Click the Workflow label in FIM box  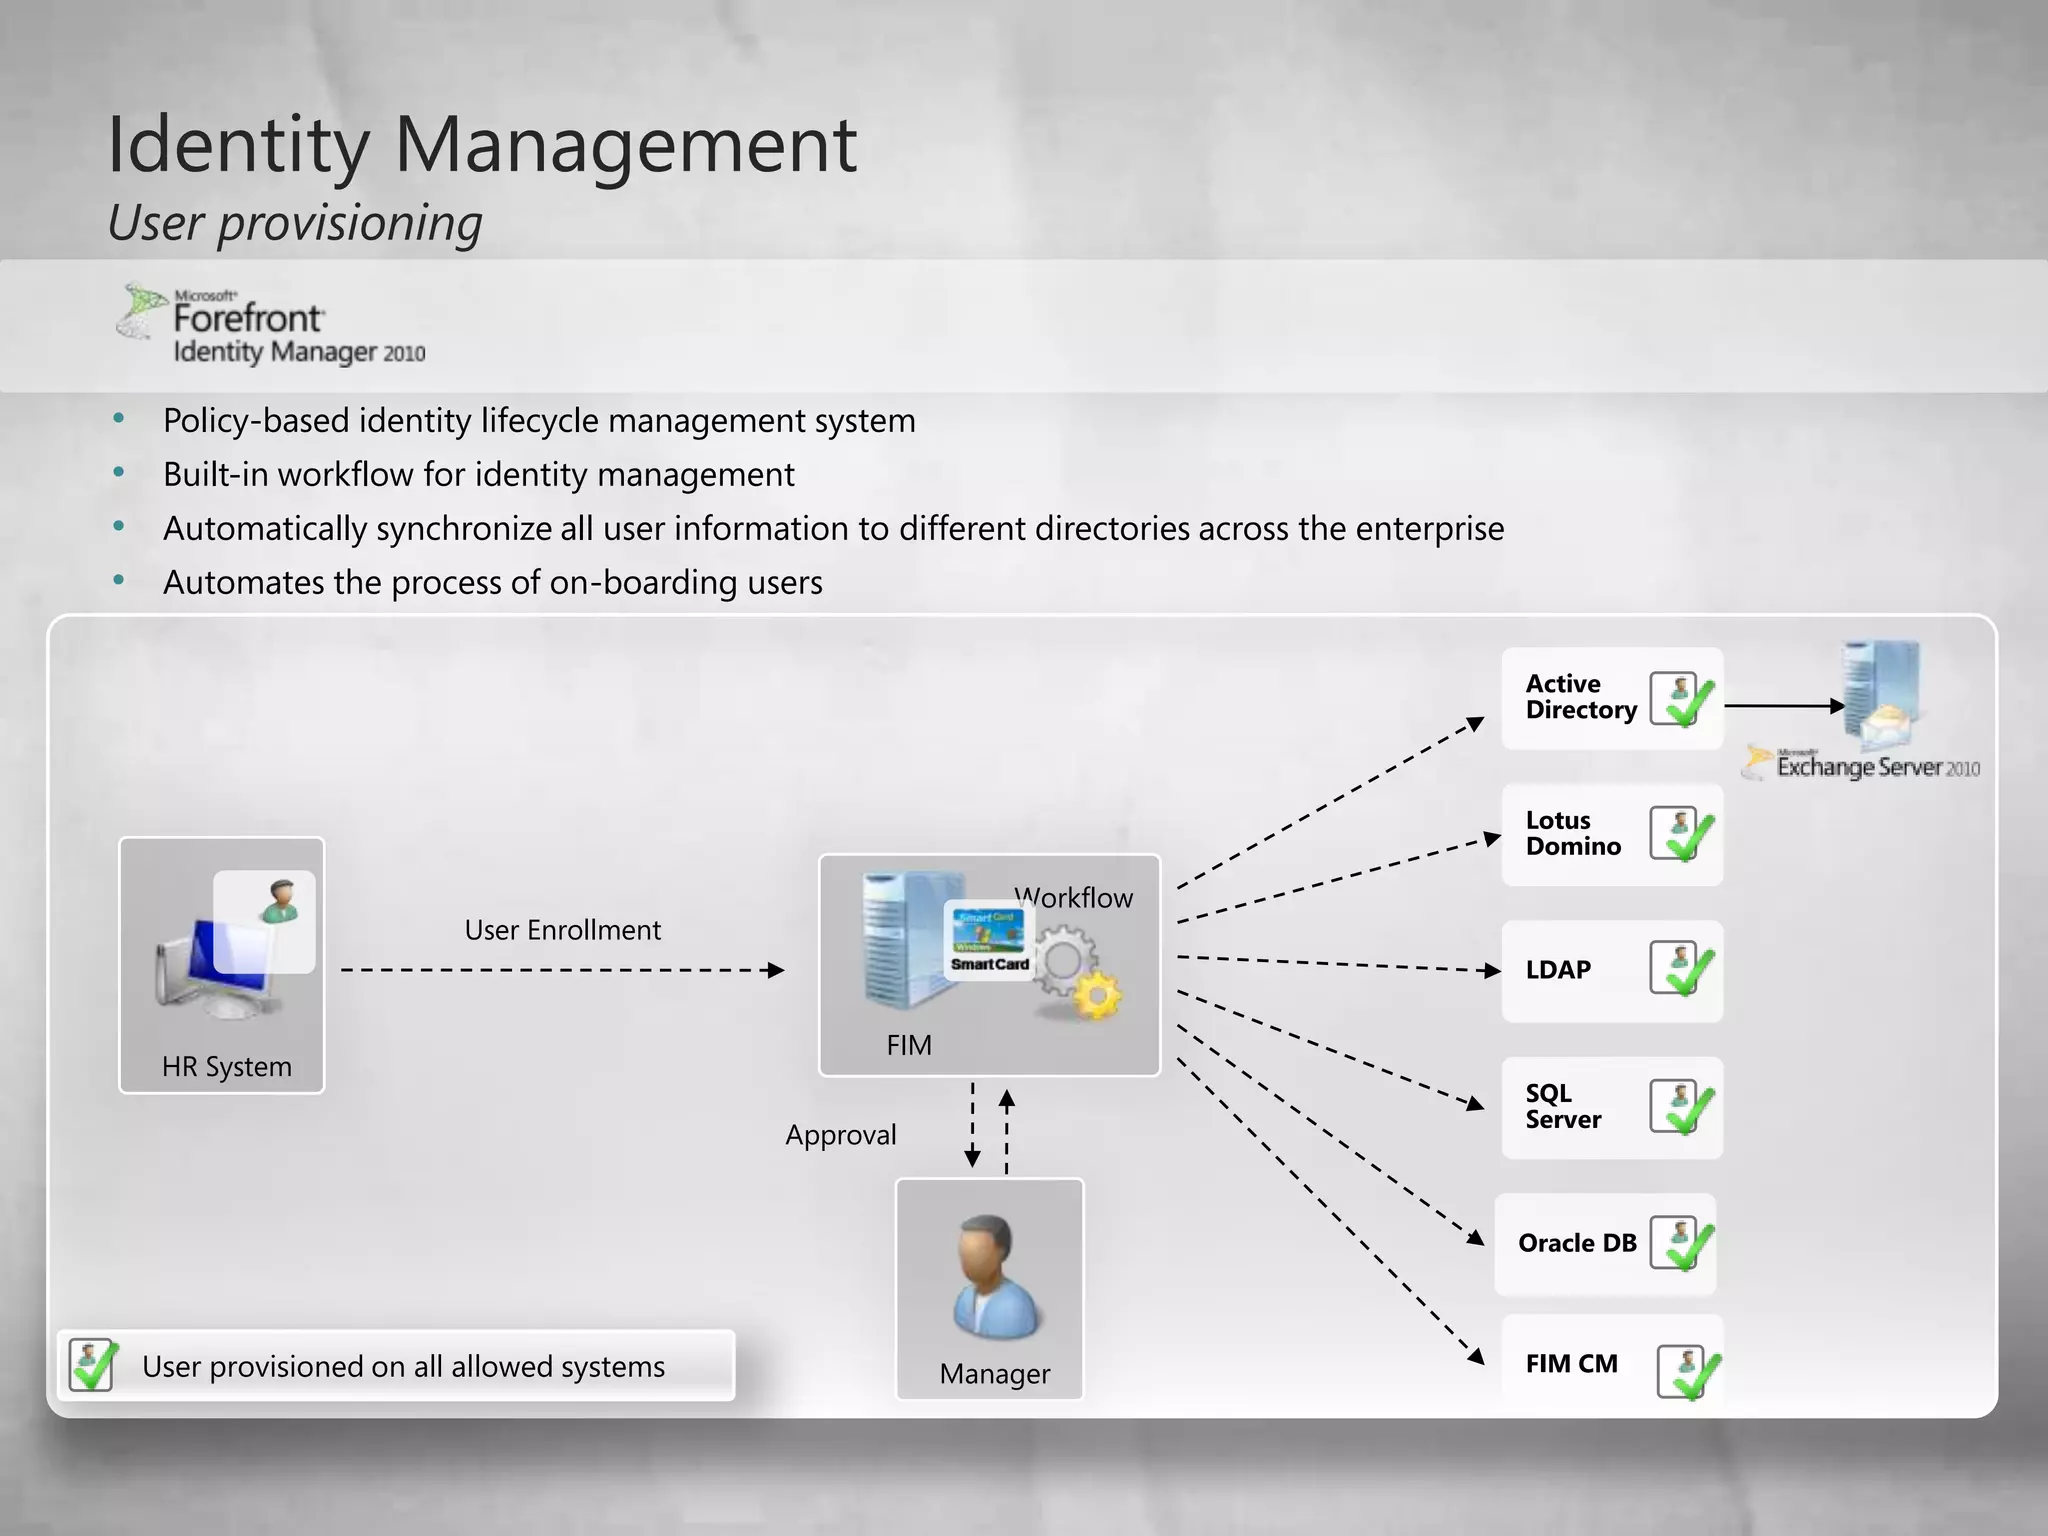tap(1073, 898)
